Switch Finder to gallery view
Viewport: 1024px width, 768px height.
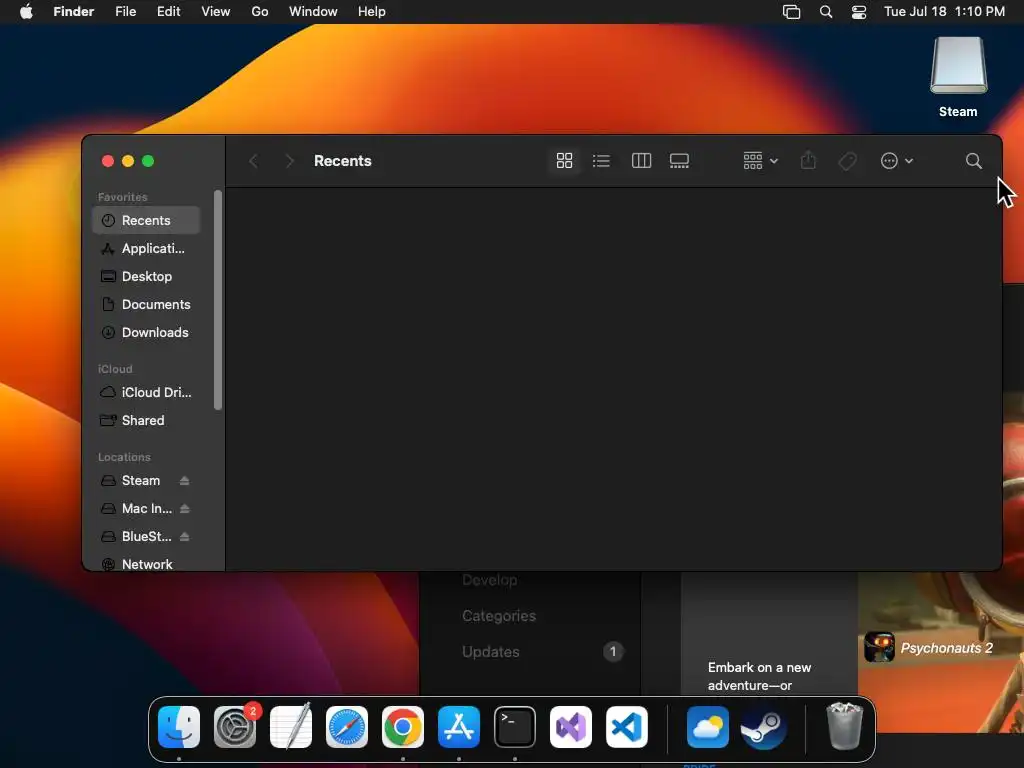[x=679, y=161]
